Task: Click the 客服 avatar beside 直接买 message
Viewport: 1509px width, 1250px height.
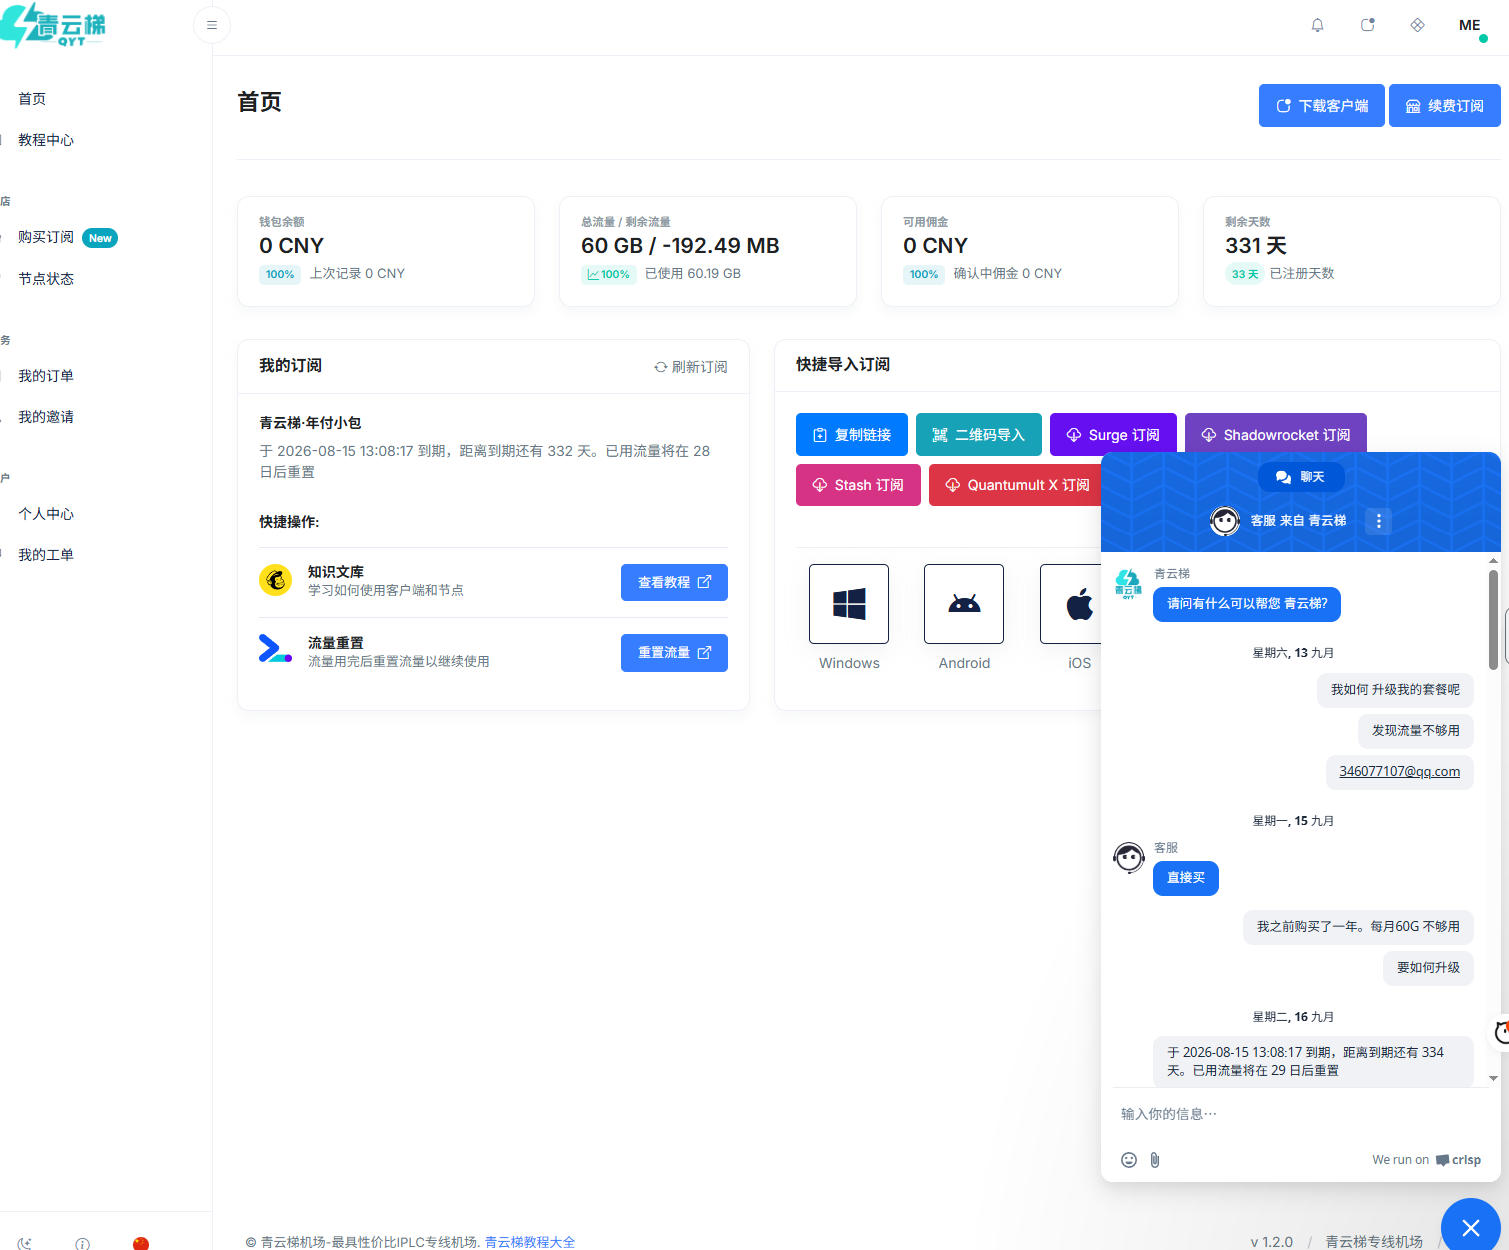Action: point(1129,857)
